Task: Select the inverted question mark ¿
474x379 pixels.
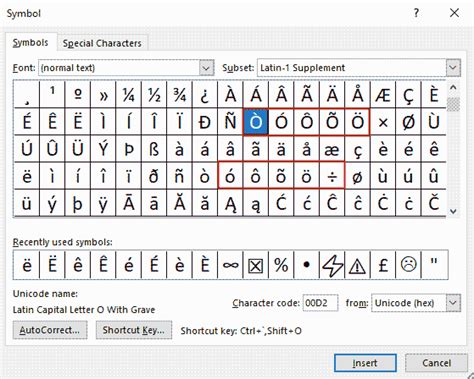Action: [x=205, y=95]
